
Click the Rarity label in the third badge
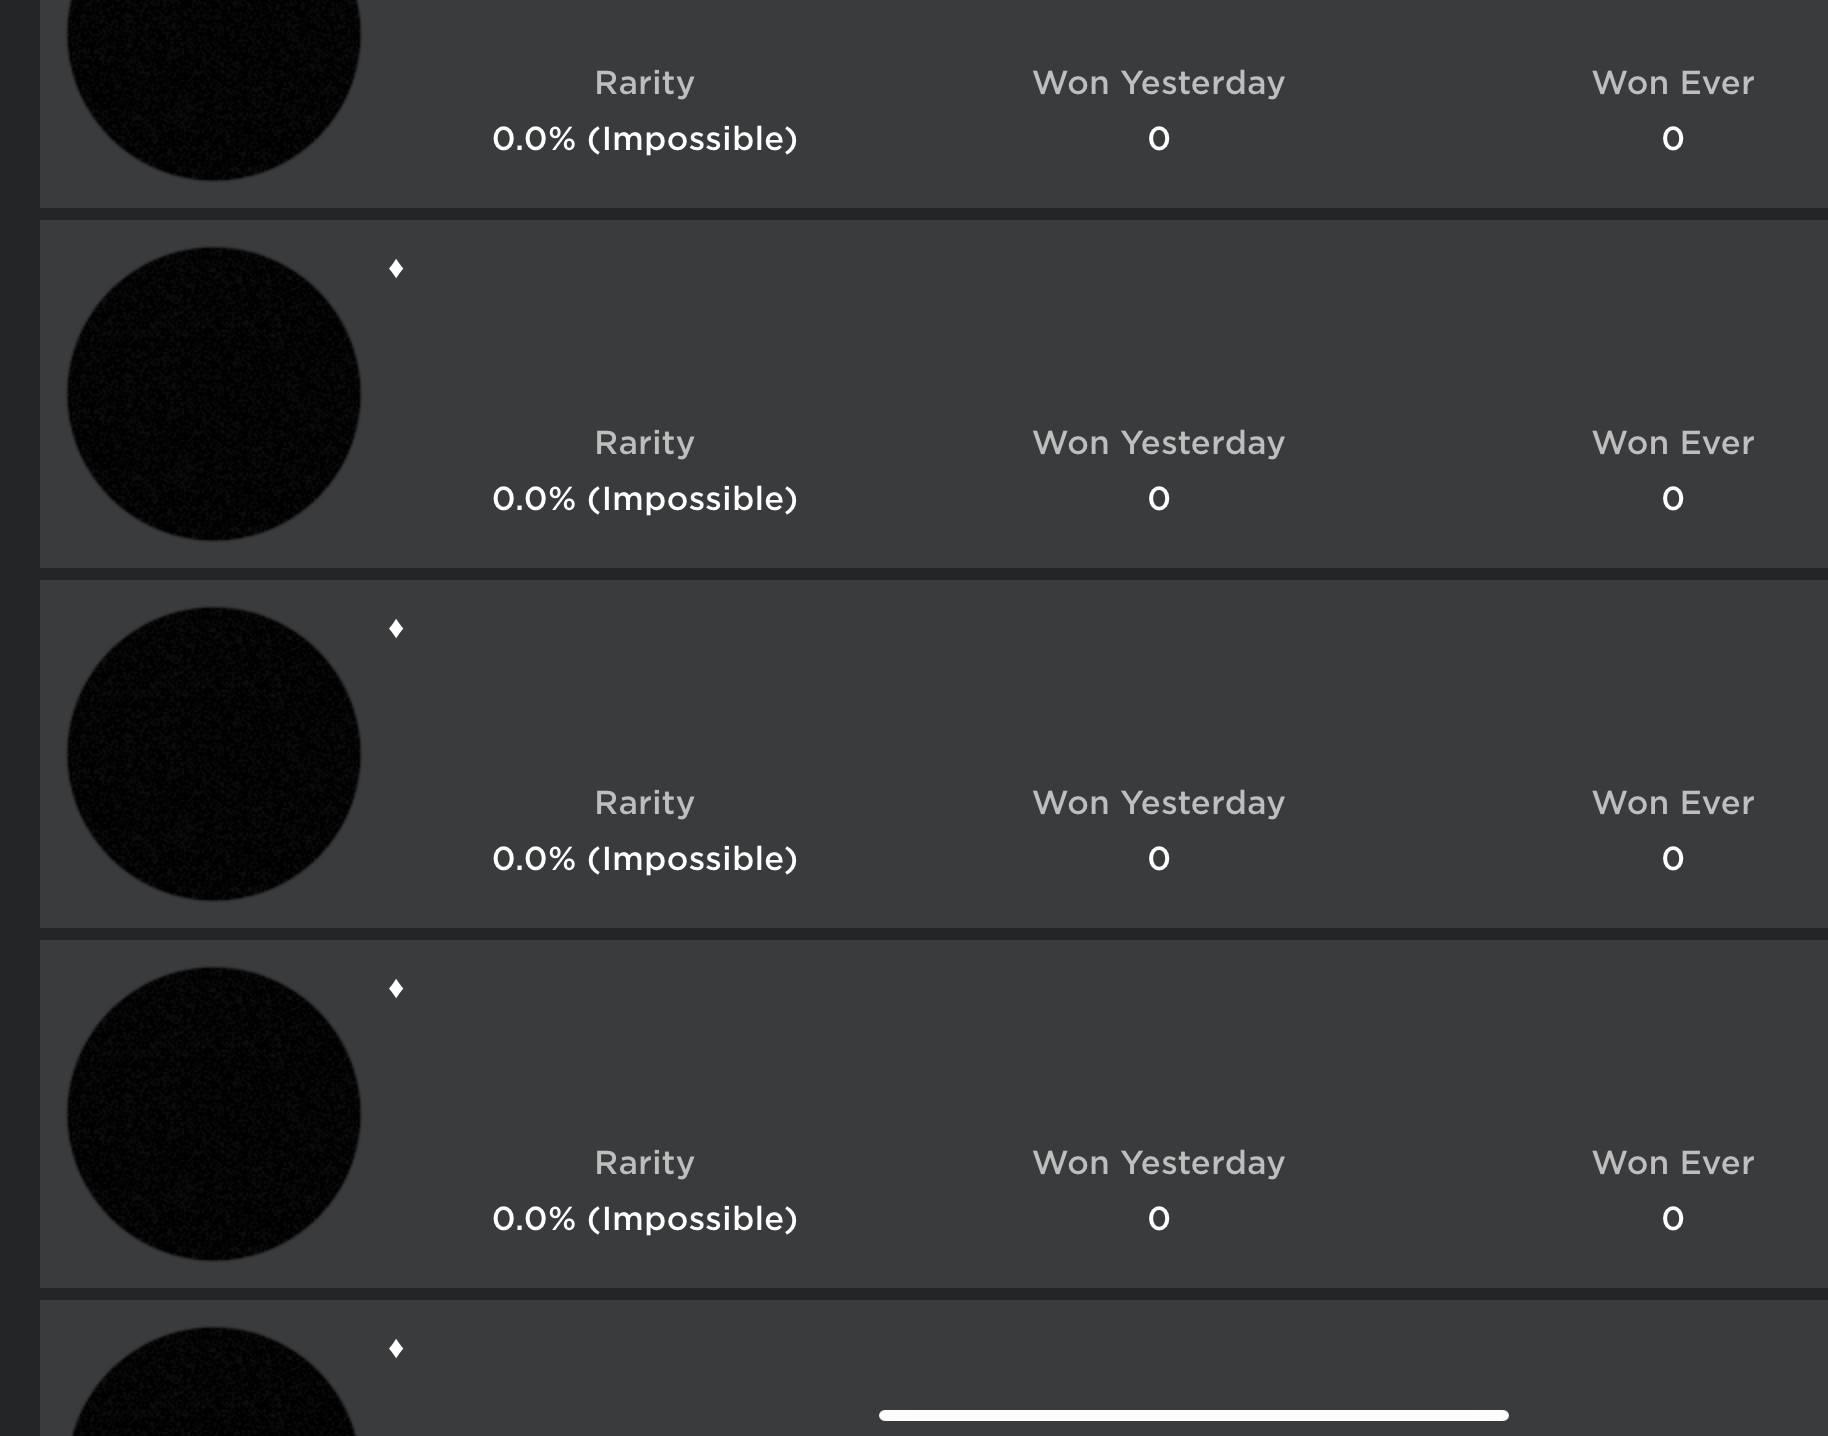pyautogui.click(x=644, y=803)
